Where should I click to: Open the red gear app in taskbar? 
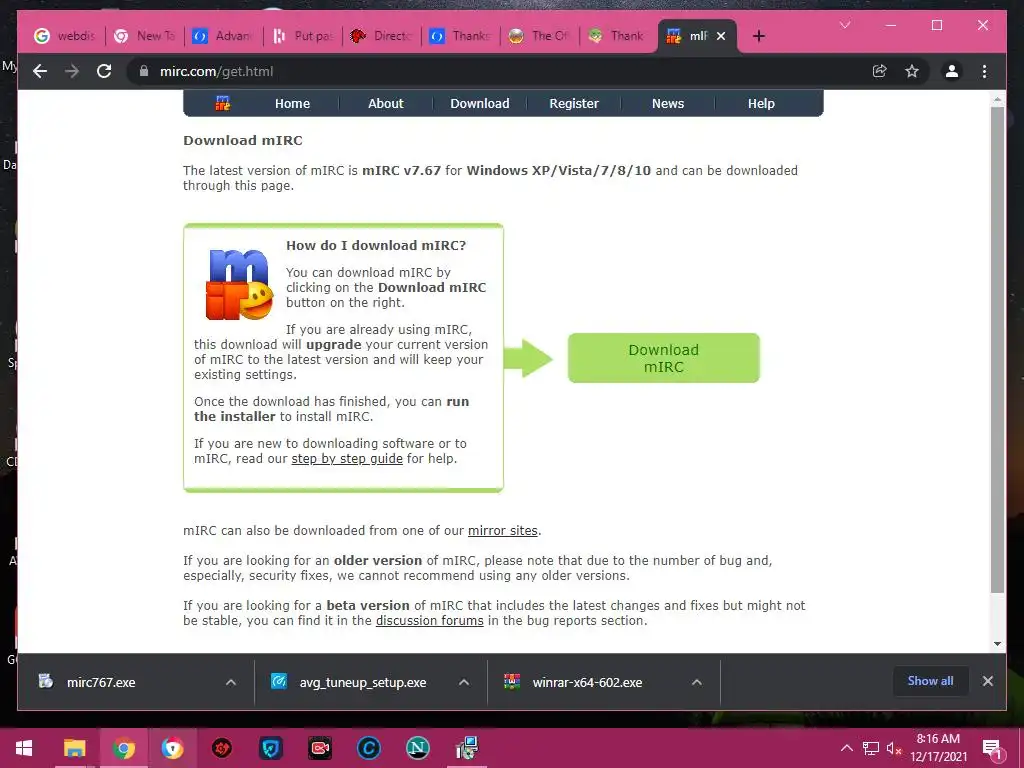tap(221, 748)
